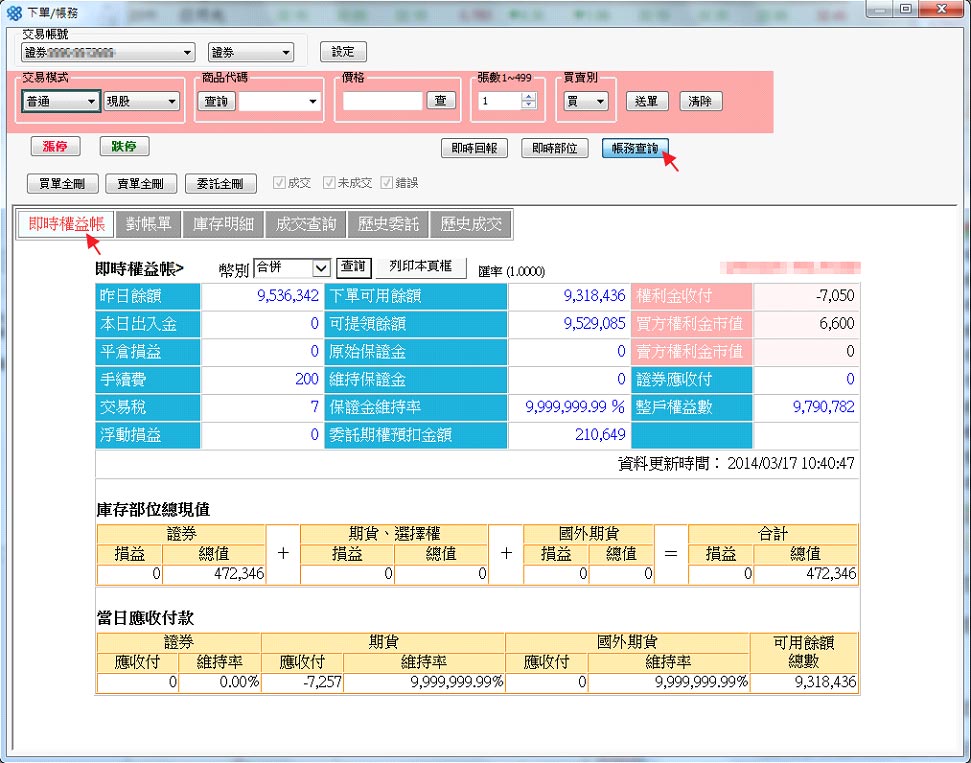Click the 整戶權益數 value 9,790,782
Image resolution: width=971 pixels, height=763 pixels.
coord(824,407)
